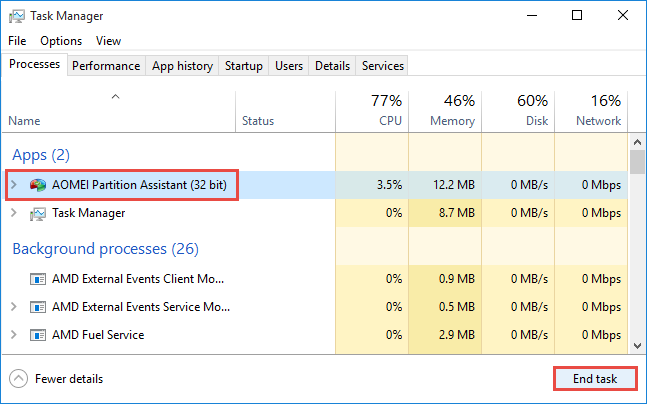Switch to the Performance tab
The width and height of the screenshot is (647, 404).
106,66
